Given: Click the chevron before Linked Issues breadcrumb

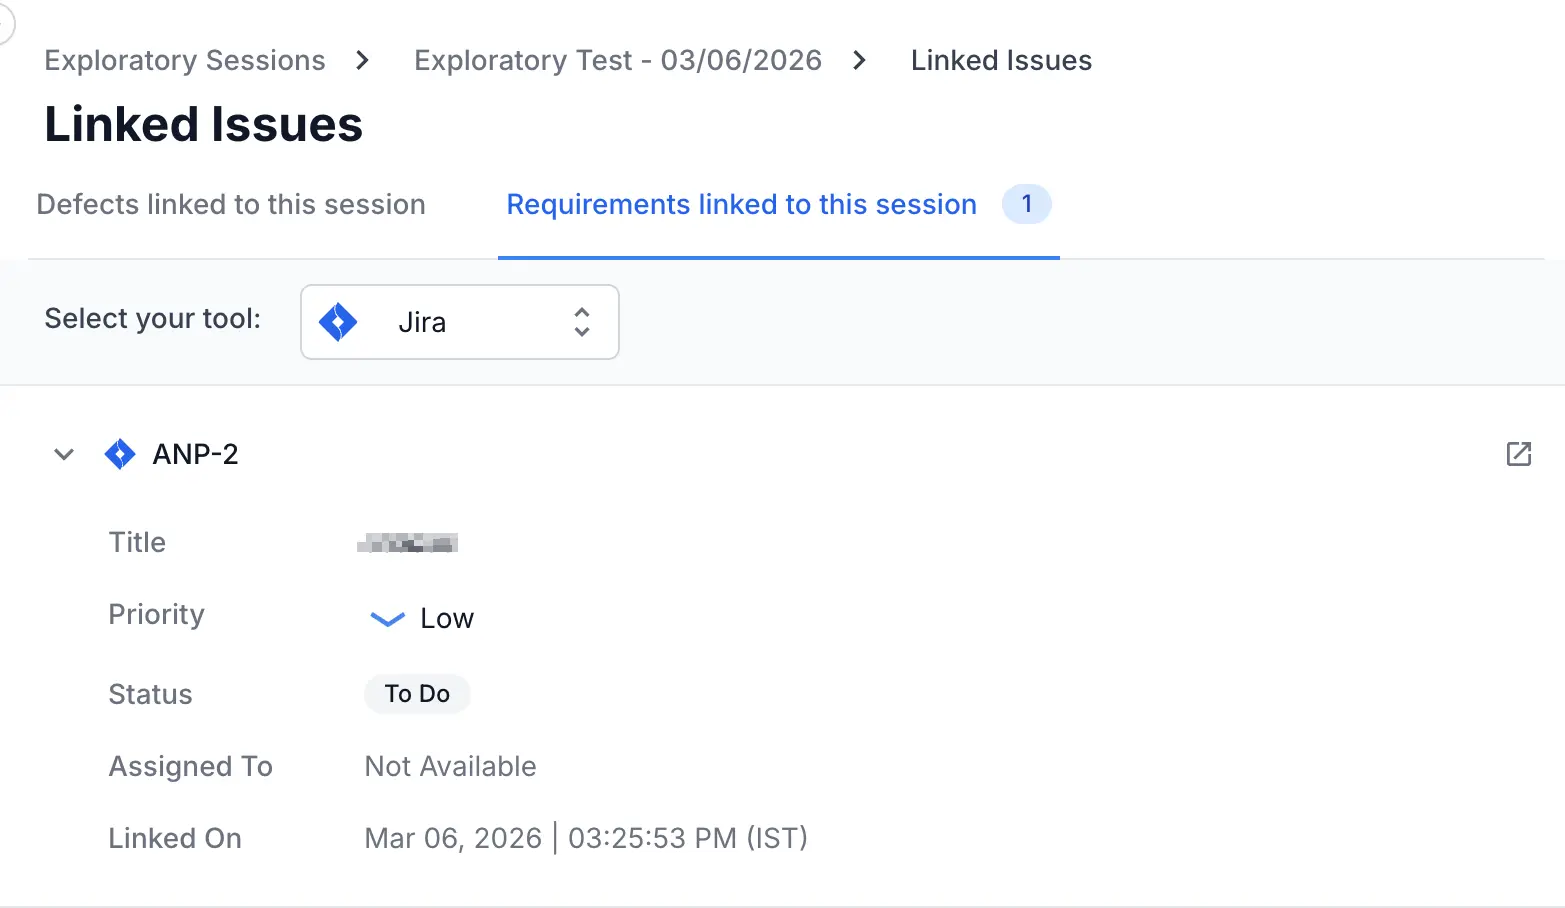Looking at the screenshot, I should point(858,60).
